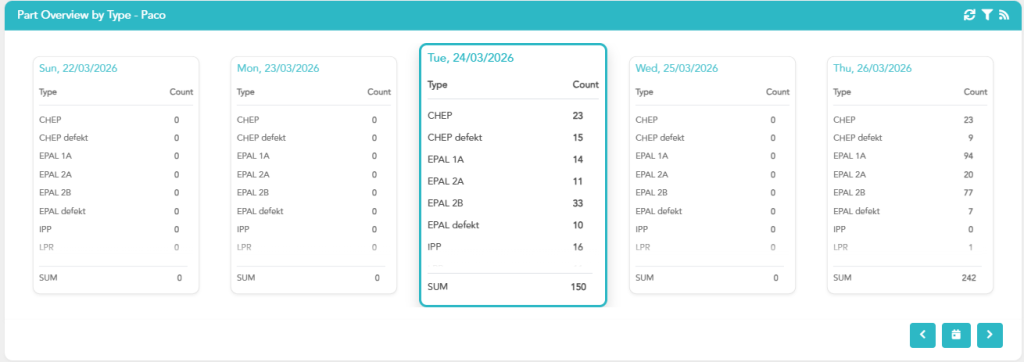The width and height of the screenshot is (1024, 362).
Task: Click EPAL 1A count 94 on Thursday
Action: (x=968, y=156)
